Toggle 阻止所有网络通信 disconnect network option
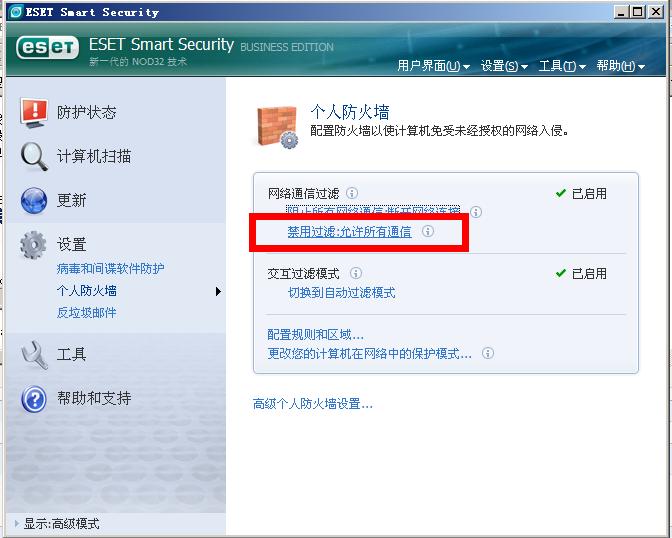The width and height of the screenshot is (672, 538). coord(373,210)
